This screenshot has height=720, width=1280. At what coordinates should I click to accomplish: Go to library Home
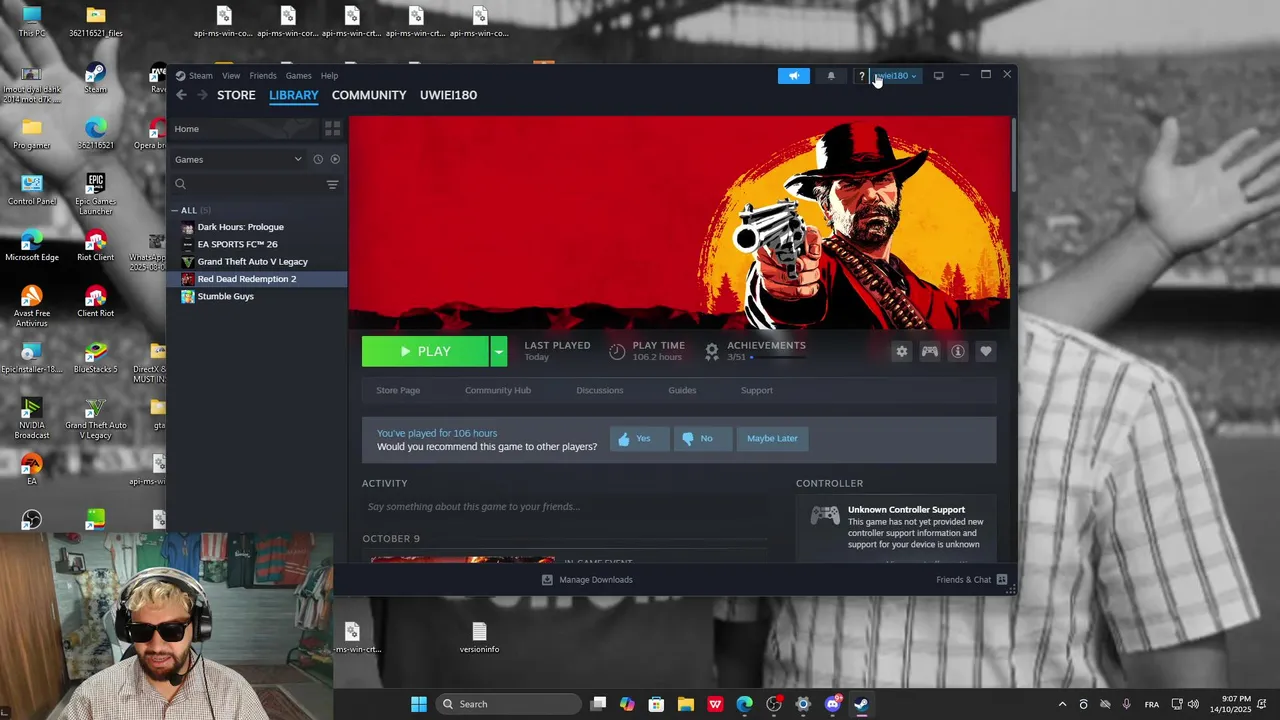click(244, 129)
